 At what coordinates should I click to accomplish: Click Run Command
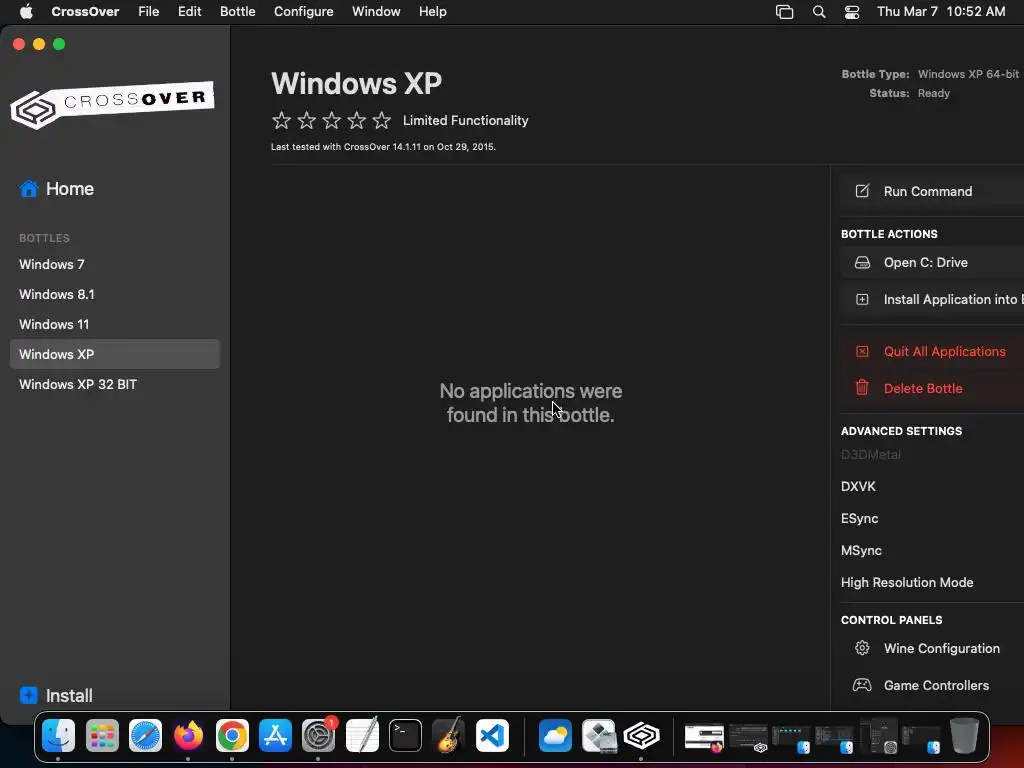tap(928, 191)
